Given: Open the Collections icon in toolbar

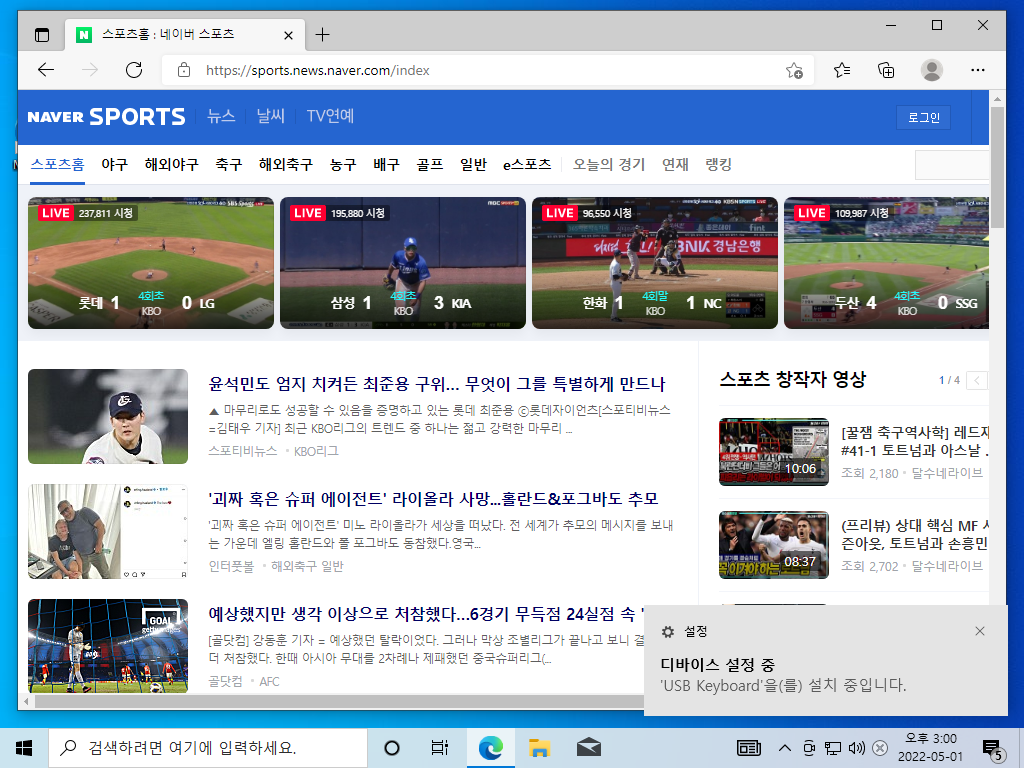Looking at the screenshot, I should [886, 70].
